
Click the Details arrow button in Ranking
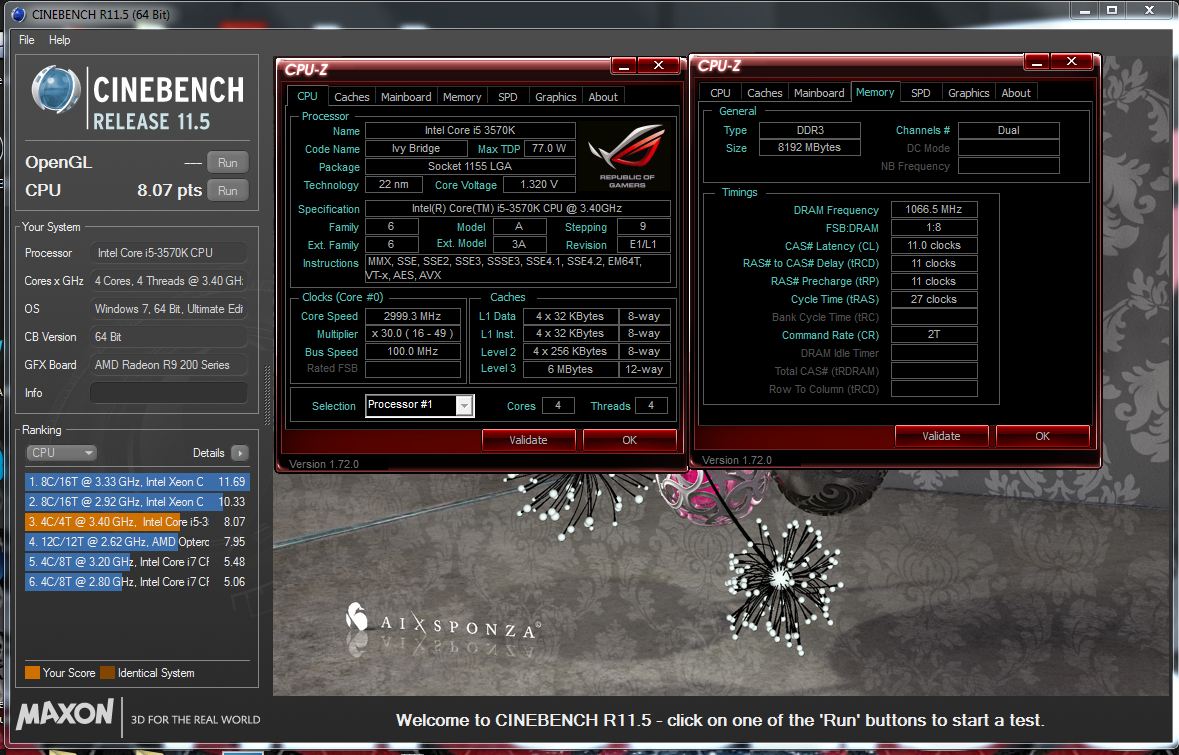tap(240, 453)
